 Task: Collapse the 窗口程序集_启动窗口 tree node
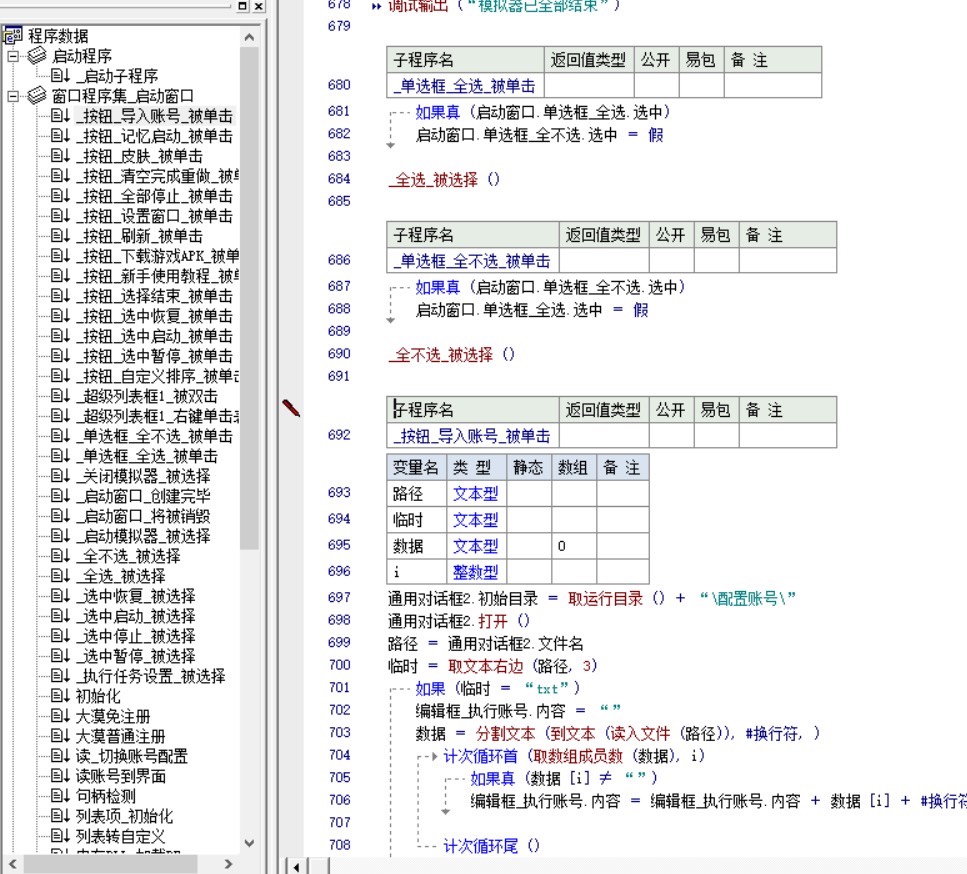[13, 96]
